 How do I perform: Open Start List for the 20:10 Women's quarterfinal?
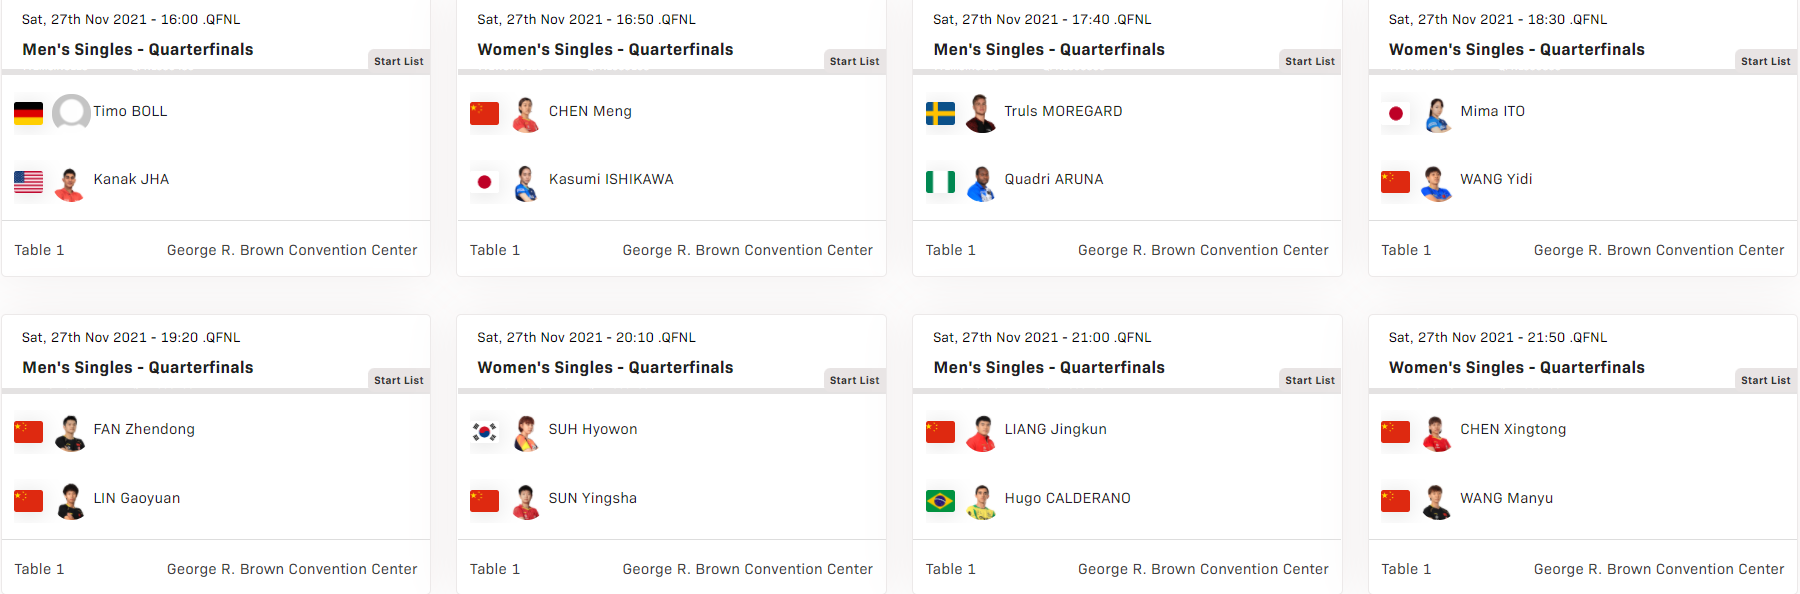854,380
